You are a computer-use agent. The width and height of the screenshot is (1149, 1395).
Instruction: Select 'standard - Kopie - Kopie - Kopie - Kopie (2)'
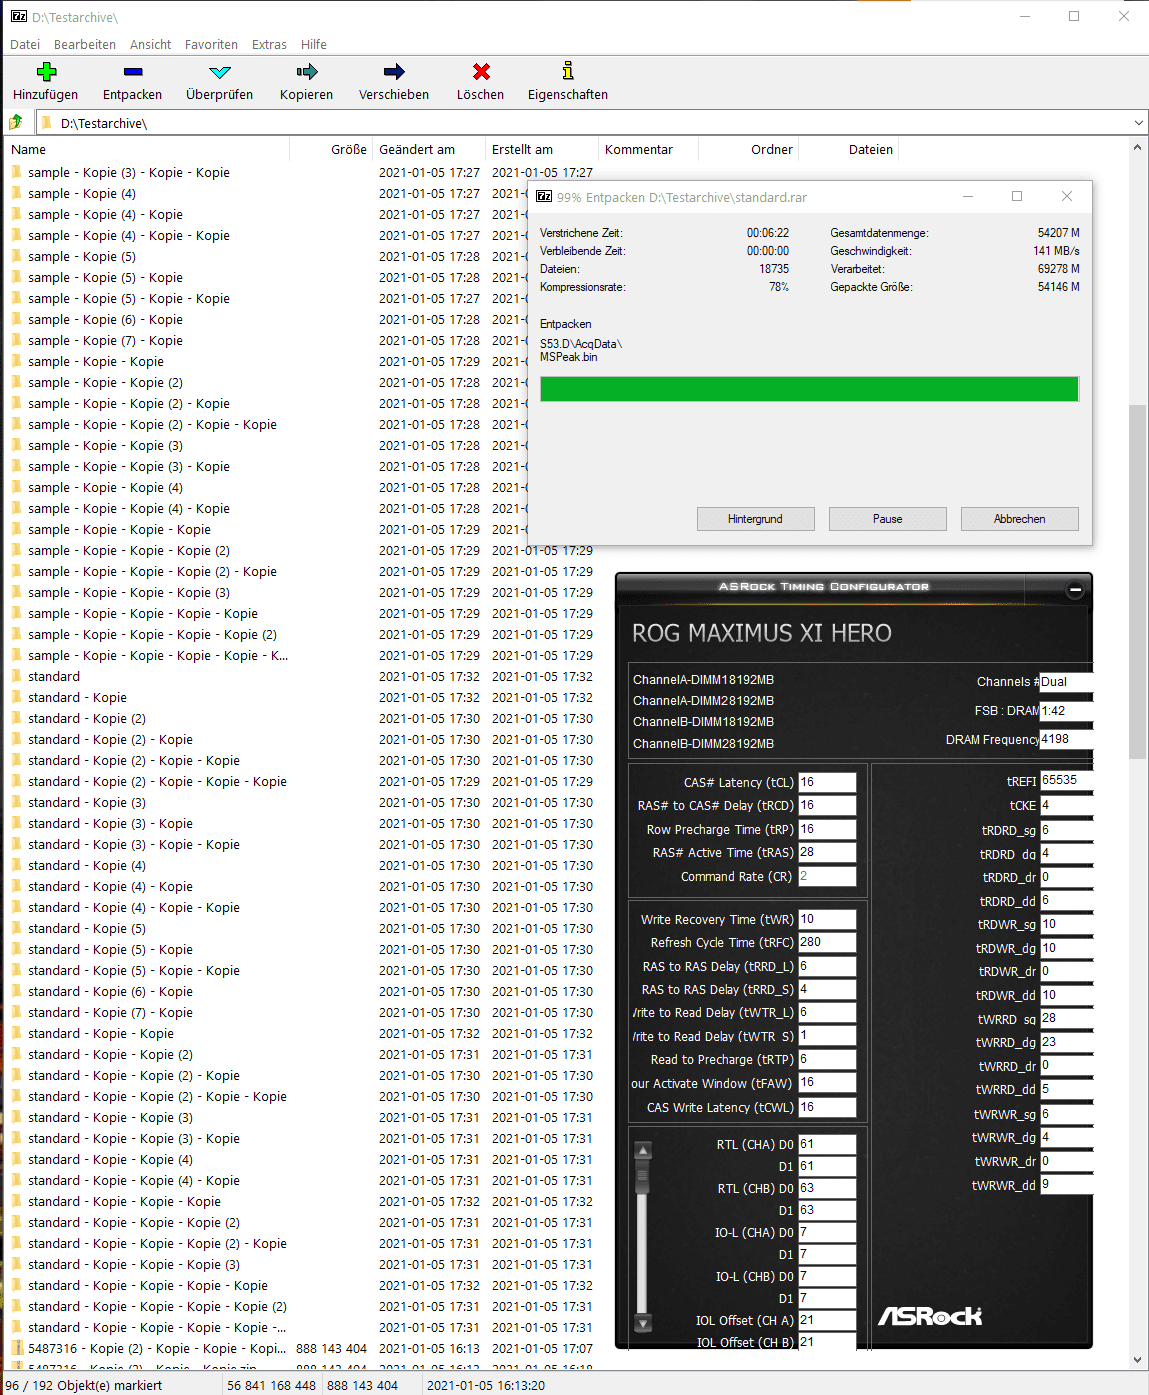coord(157,1306)
